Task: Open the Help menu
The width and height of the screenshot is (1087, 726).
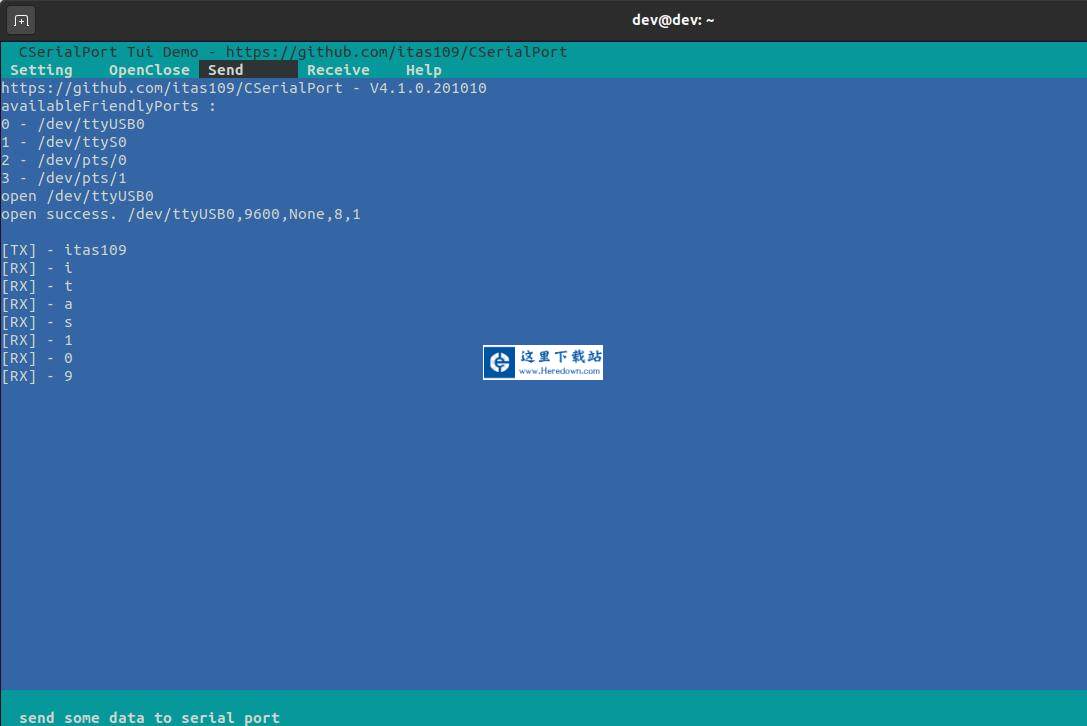Action: (423, 70)
